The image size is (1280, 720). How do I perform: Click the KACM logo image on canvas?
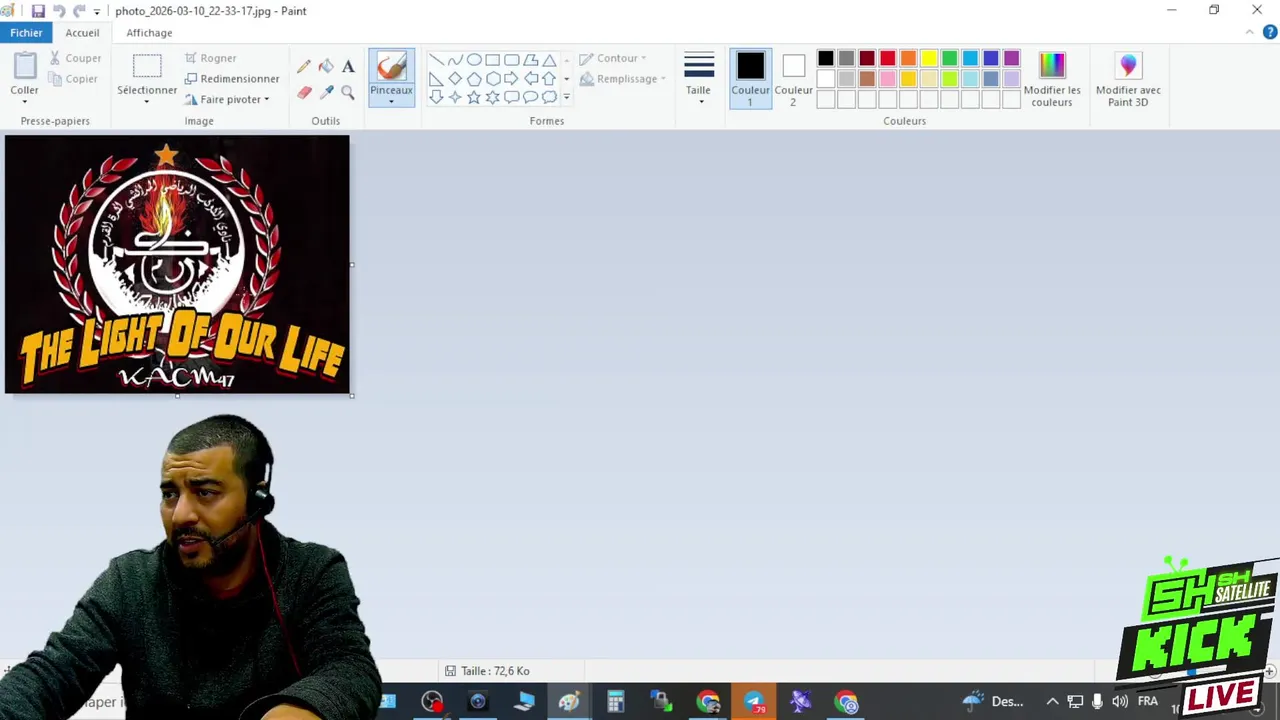(177, 264)
